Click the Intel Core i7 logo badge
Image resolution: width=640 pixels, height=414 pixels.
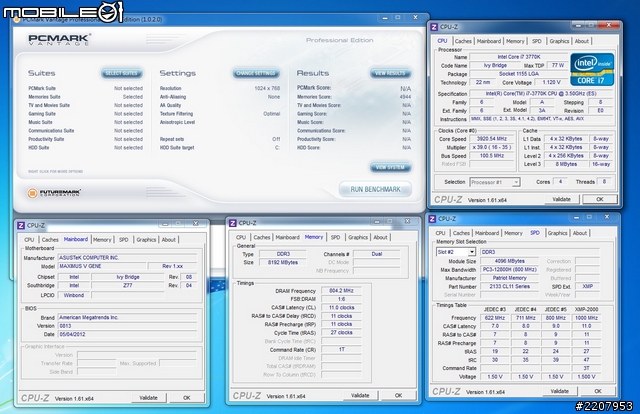[x=592, y=69]
